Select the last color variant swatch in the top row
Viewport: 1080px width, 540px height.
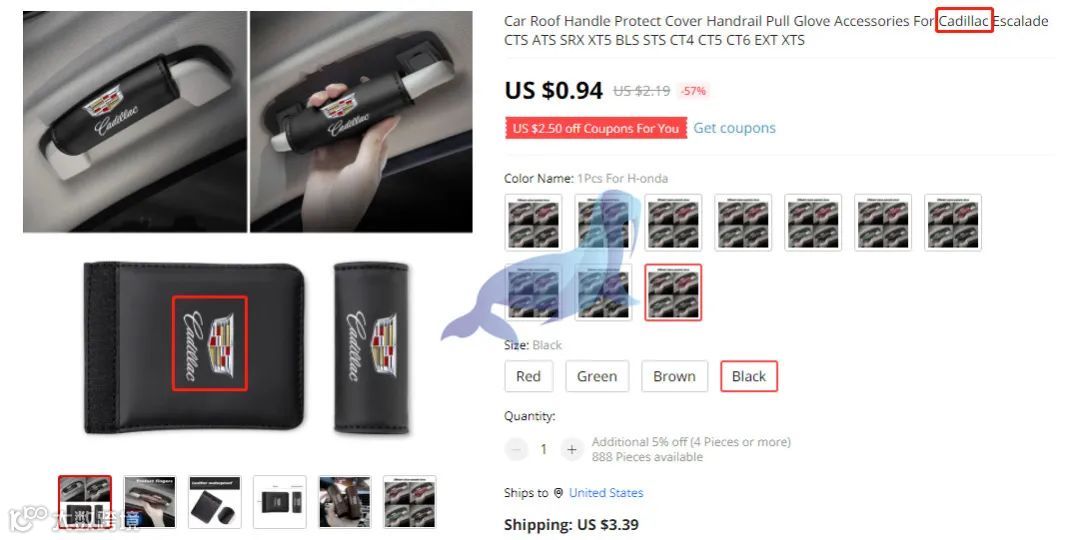coord(953,222)
